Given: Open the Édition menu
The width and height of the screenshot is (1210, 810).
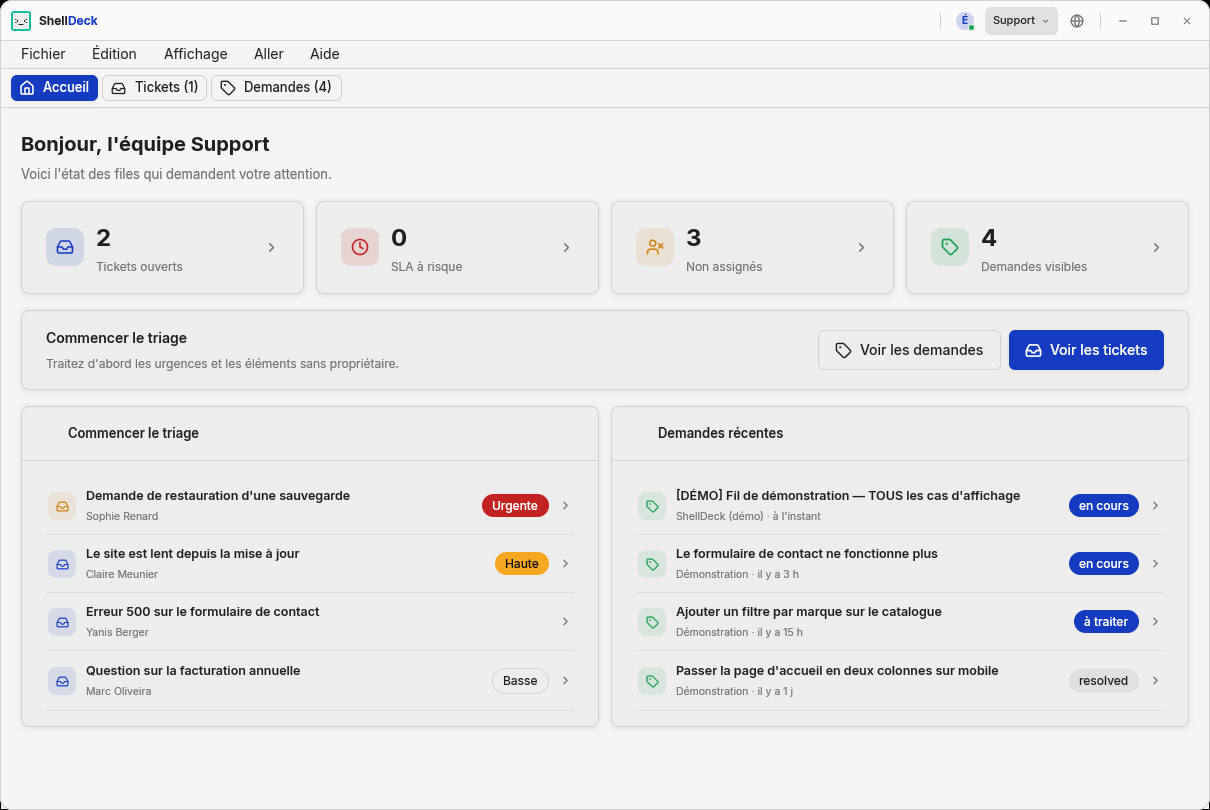Looking at the screenshot, I should [114, 54].
